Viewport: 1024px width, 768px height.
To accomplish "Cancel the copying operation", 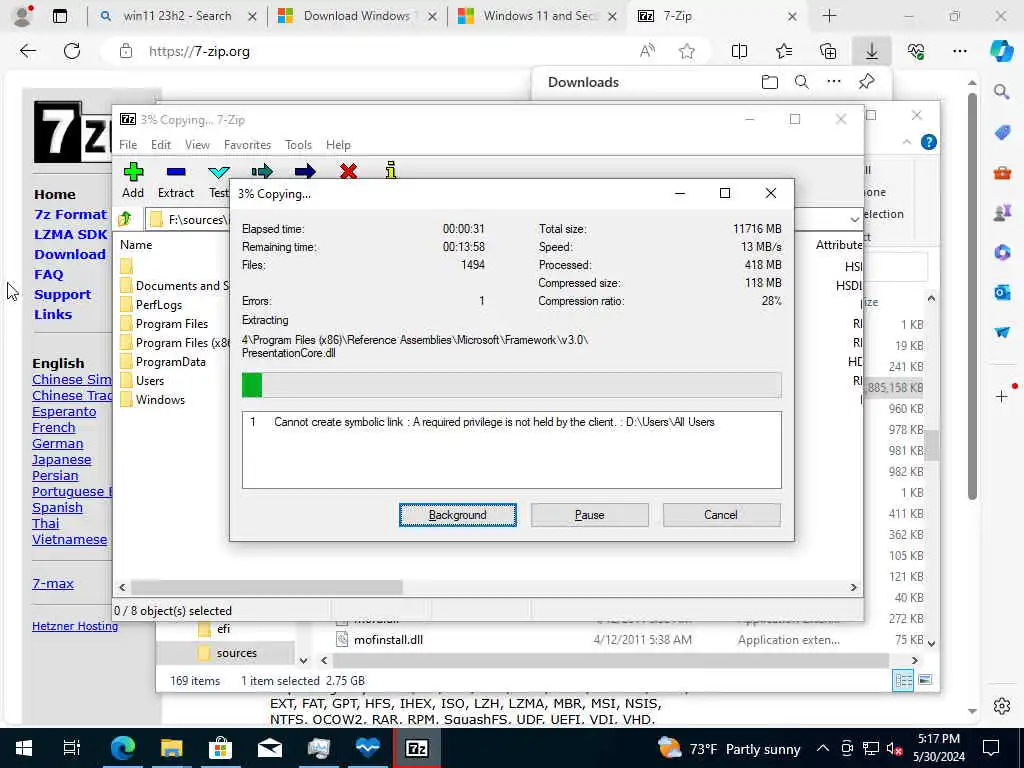I will (721, 515).
